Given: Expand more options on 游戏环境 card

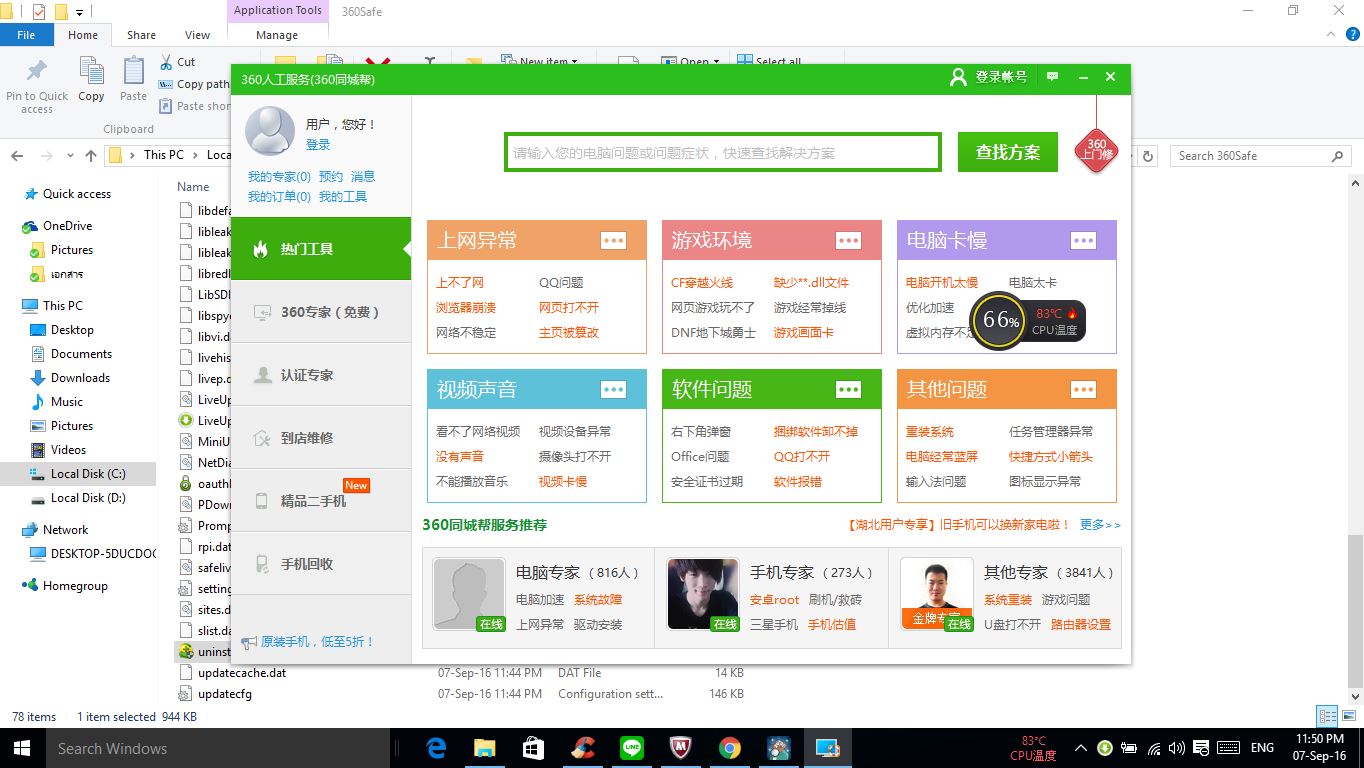Looking at the screenshot, I should (x=848, y=240).
